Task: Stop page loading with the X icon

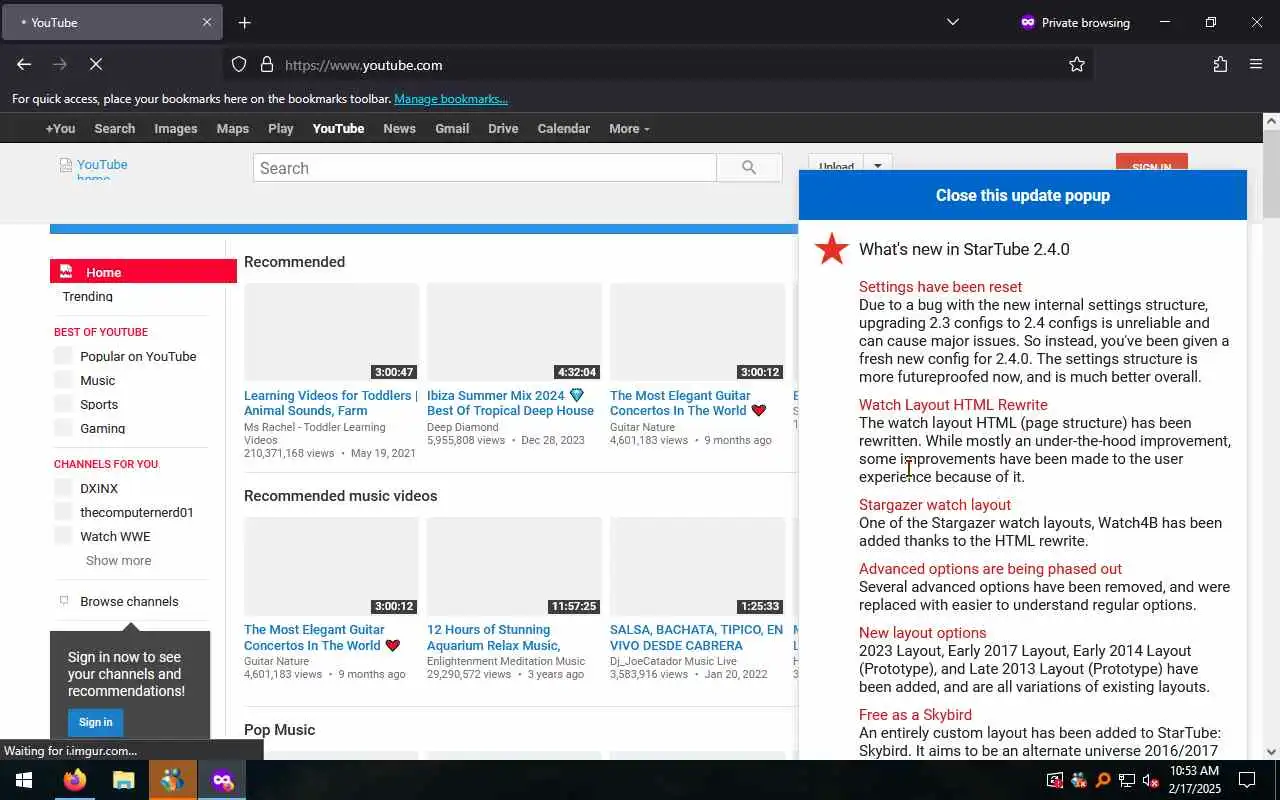Action: point(96,64)
